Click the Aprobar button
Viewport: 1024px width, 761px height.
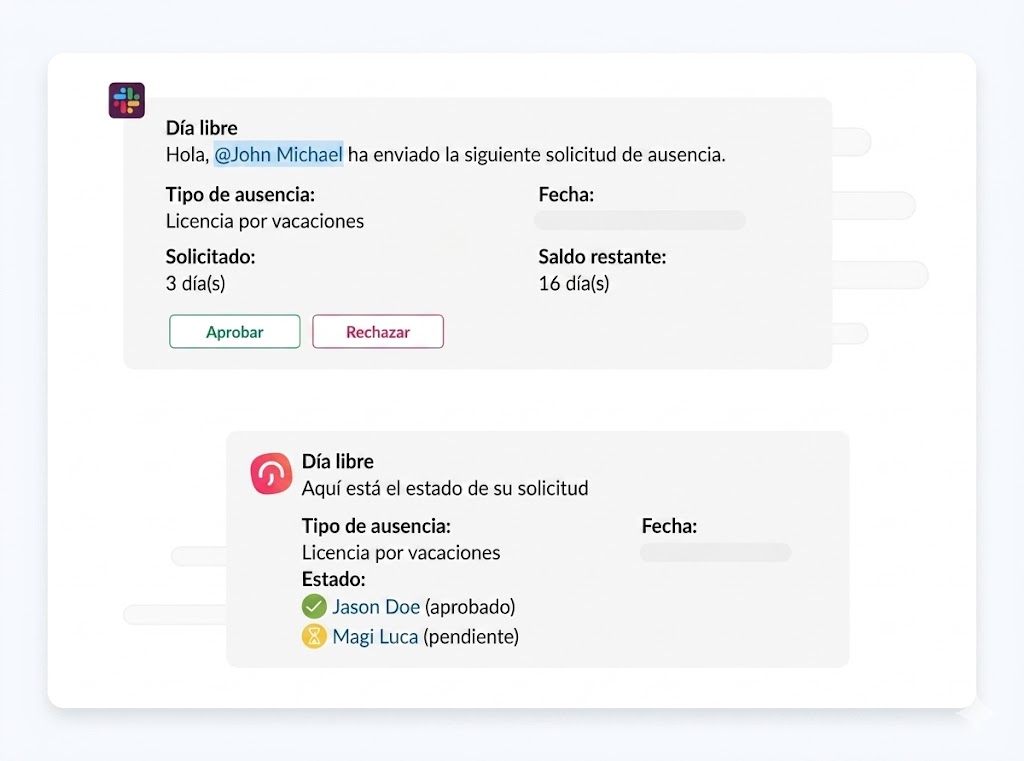[234, 331]
